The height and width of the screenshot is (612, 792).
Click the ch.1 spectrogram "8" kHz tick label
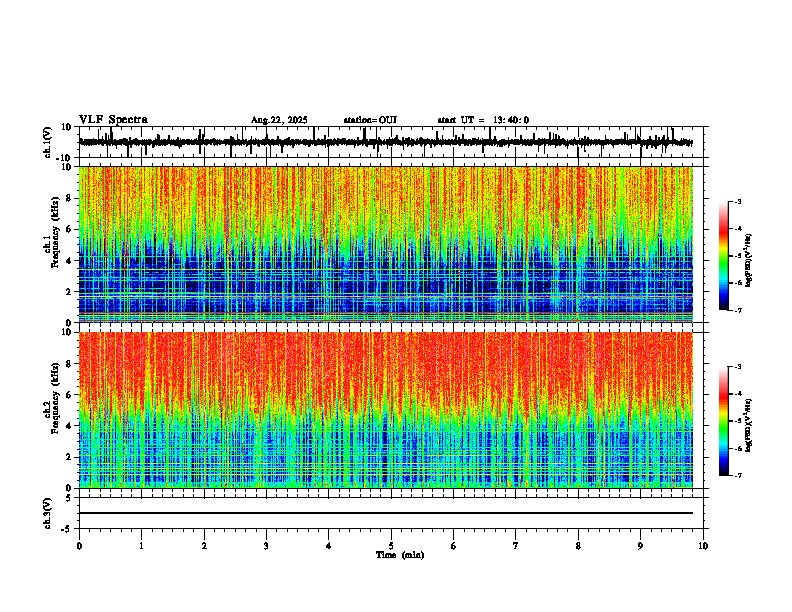click(69, 198)
